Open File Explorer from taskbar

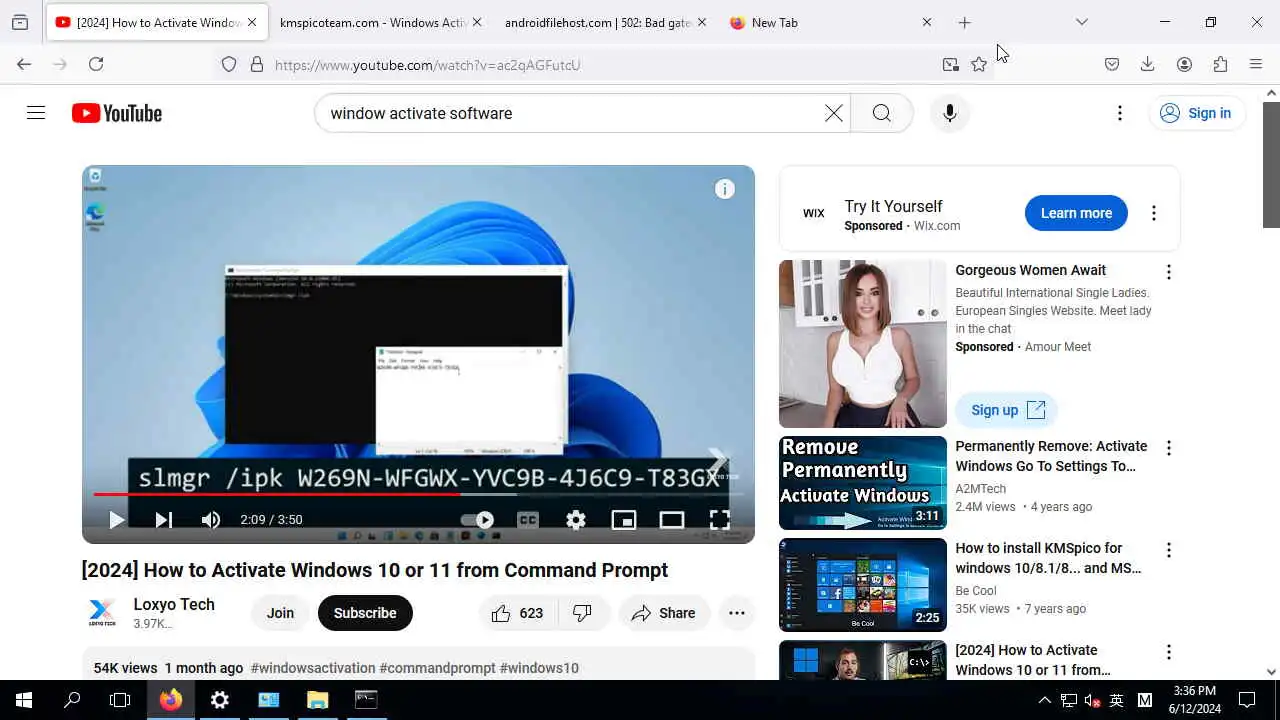(317, 700)
